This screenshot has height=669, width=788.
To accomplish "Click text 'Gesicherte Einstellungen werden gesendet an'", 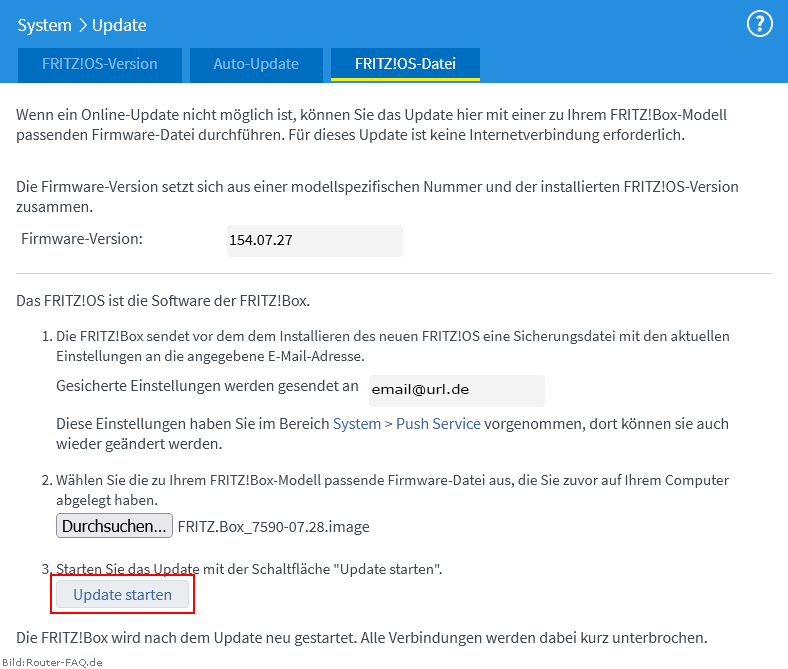I will [207, 386].
